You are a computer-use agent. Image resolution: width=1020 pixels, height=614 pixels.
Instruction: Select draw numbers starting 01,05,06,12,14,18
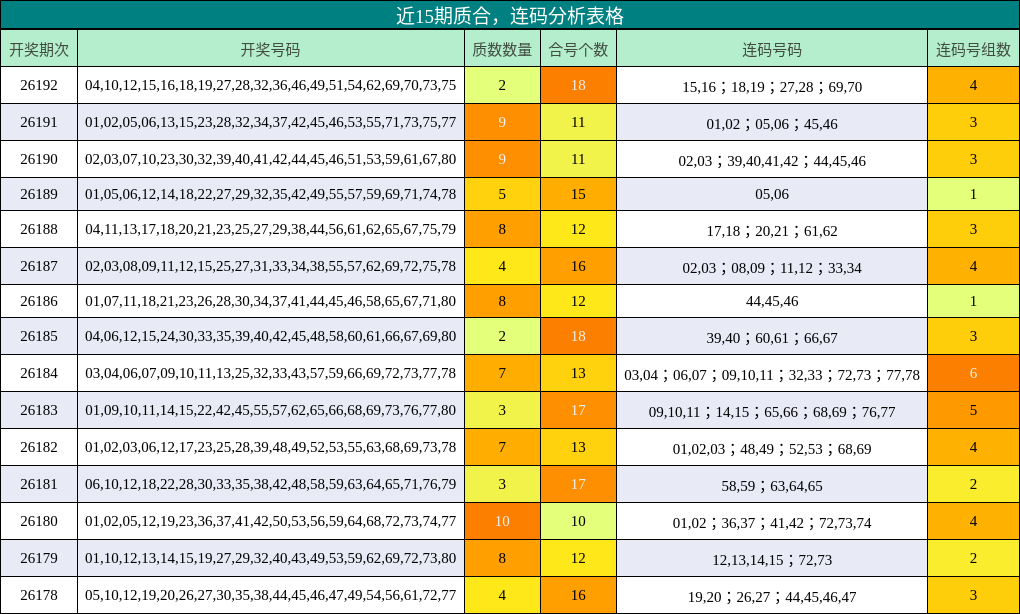coord(271,194)
